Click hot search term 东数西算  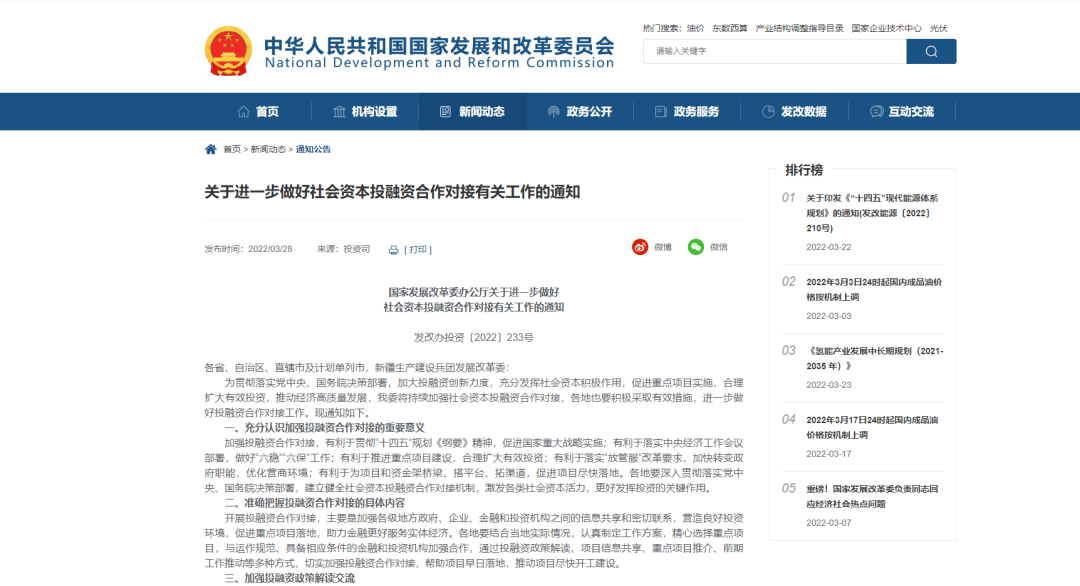click(730, 28)
